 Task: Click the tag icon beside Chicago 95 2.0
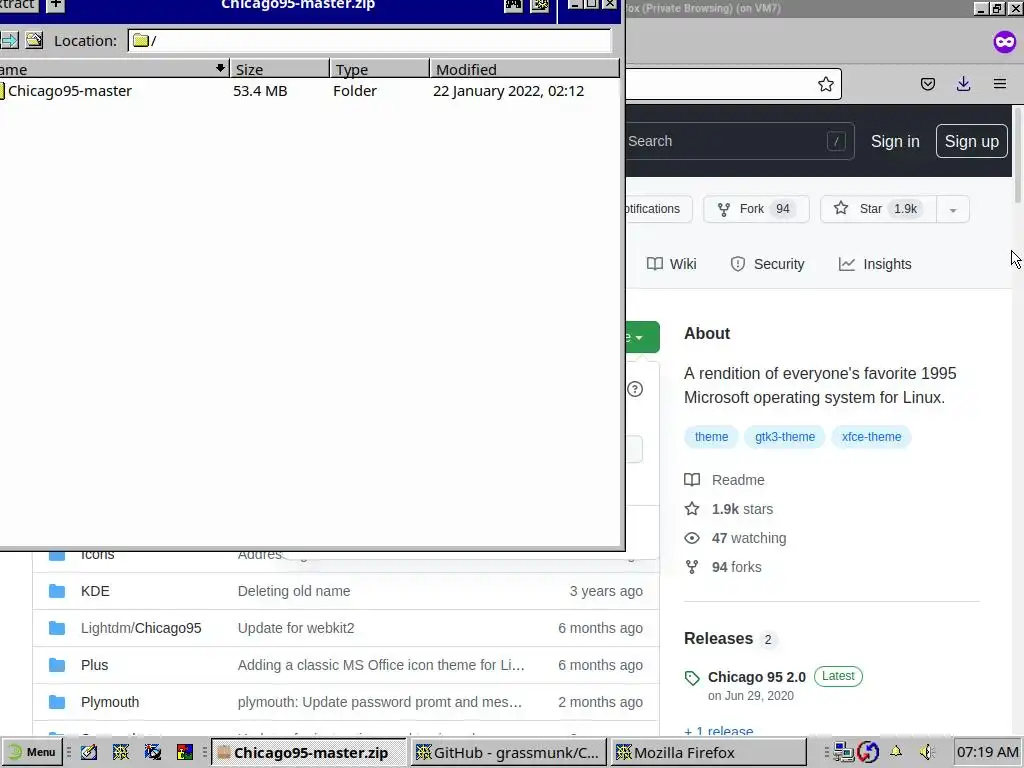pyautogui.click(x=692, y=678)
